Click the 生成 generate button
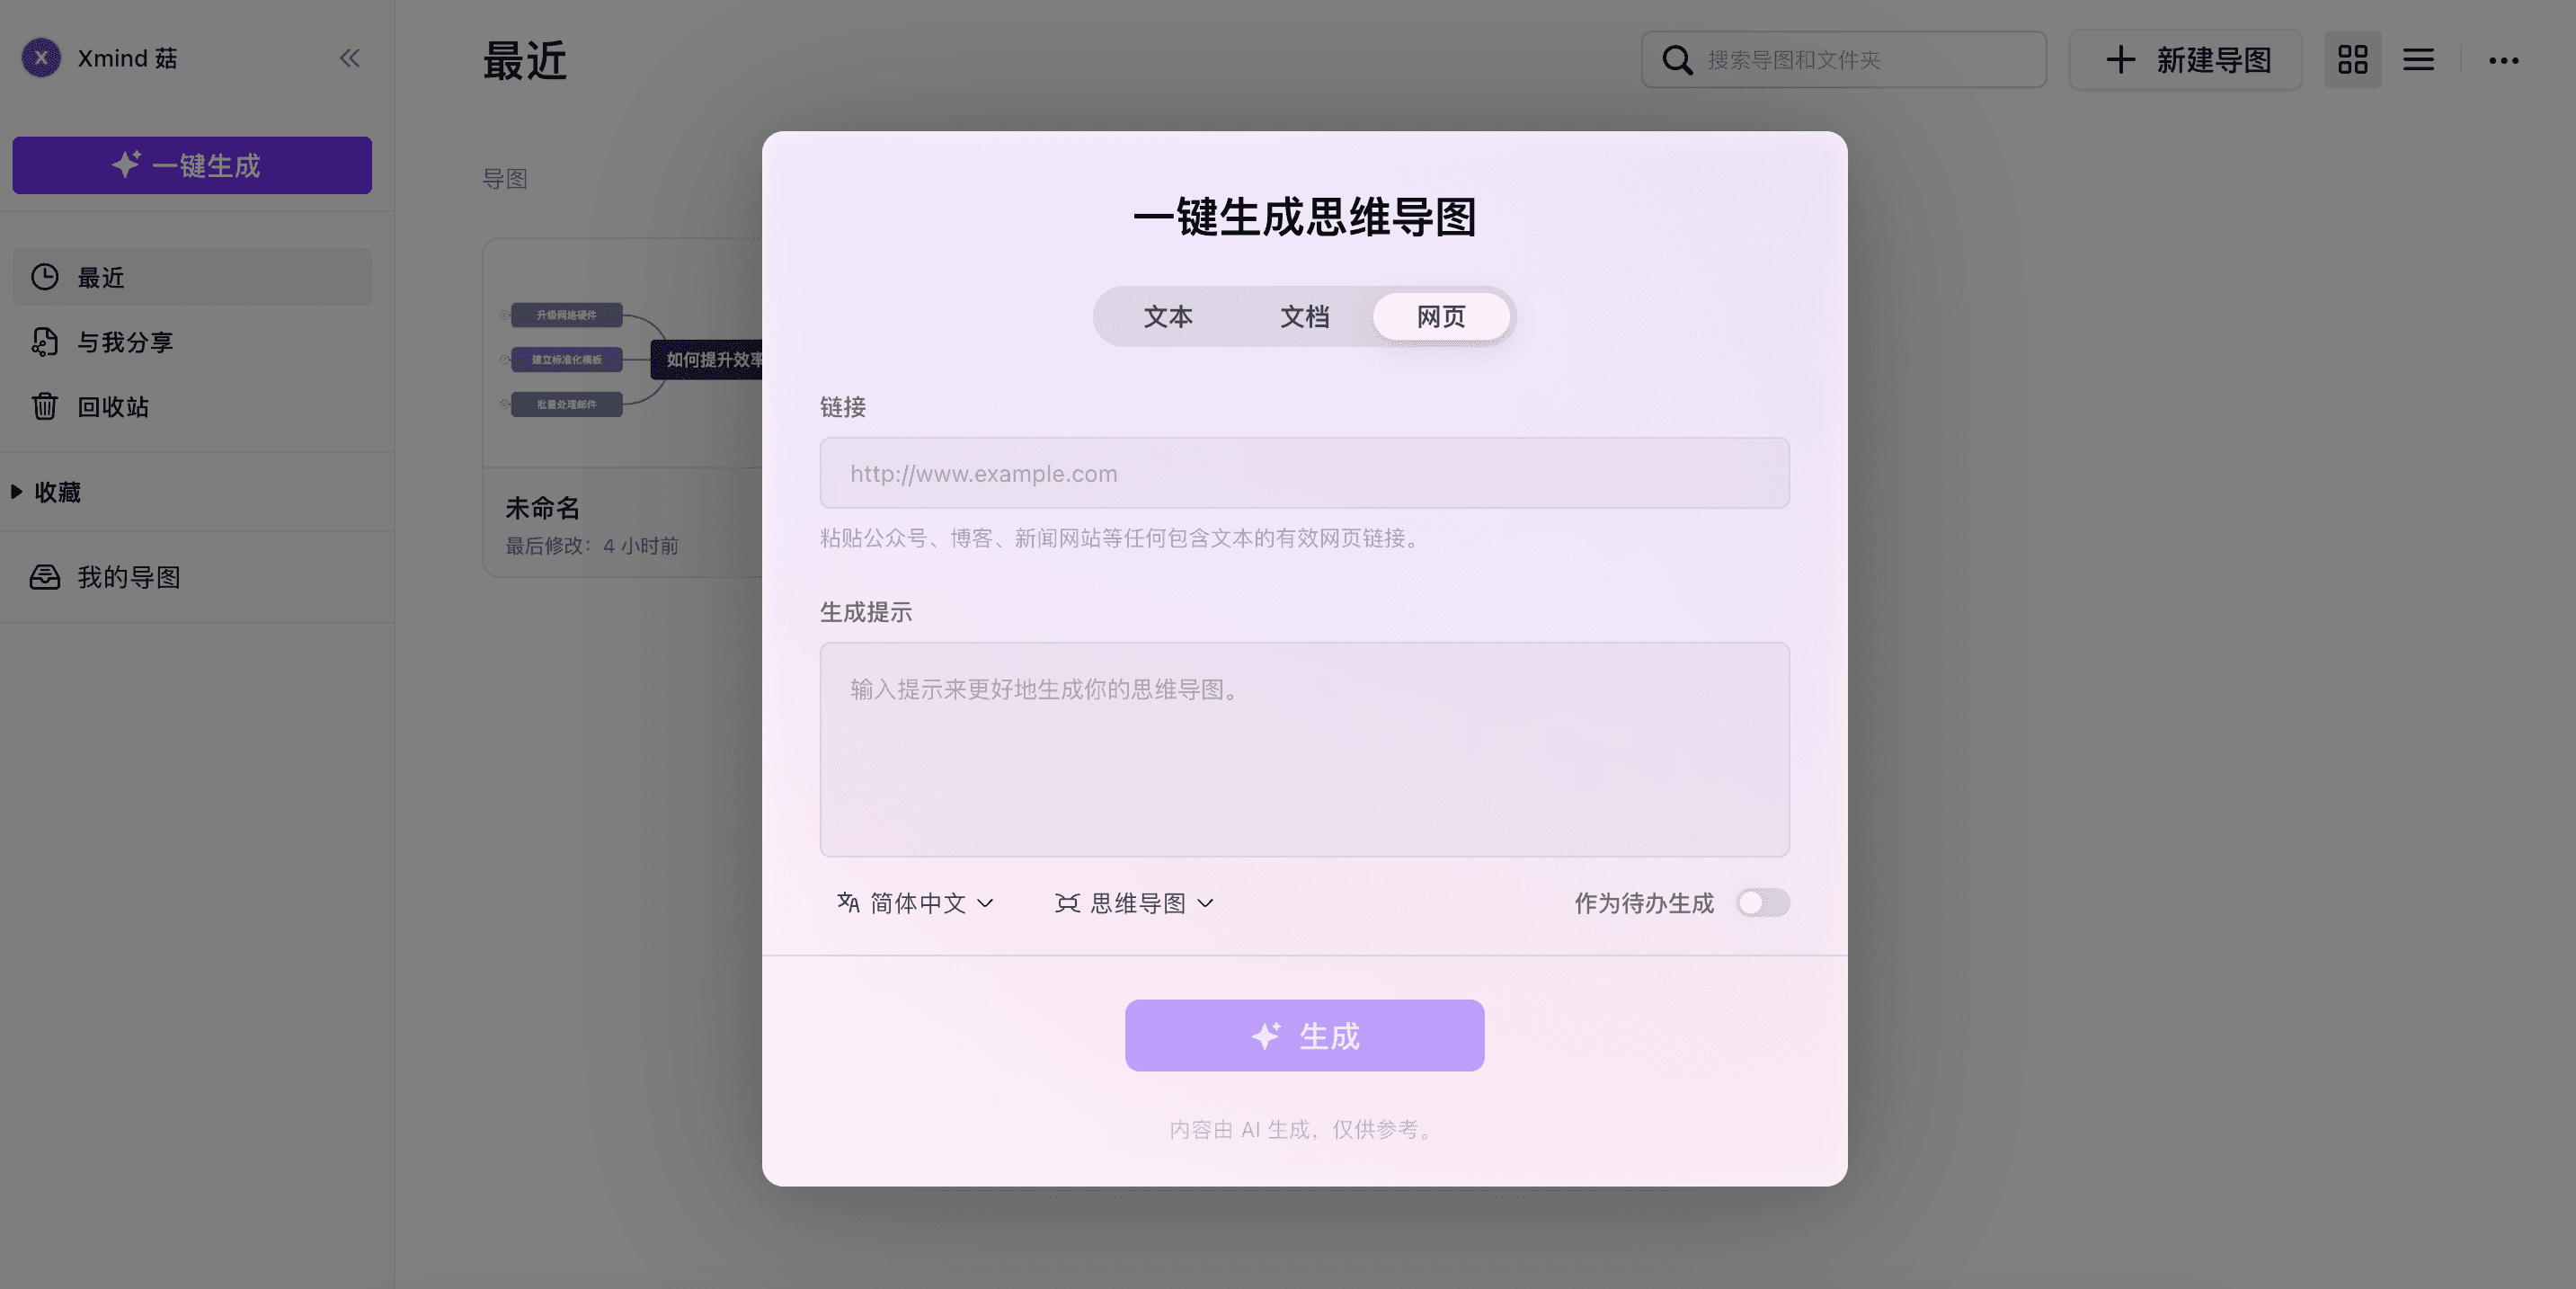The height and width of the screenshot is (1289, 2576). click(x=1304, y=1035)
